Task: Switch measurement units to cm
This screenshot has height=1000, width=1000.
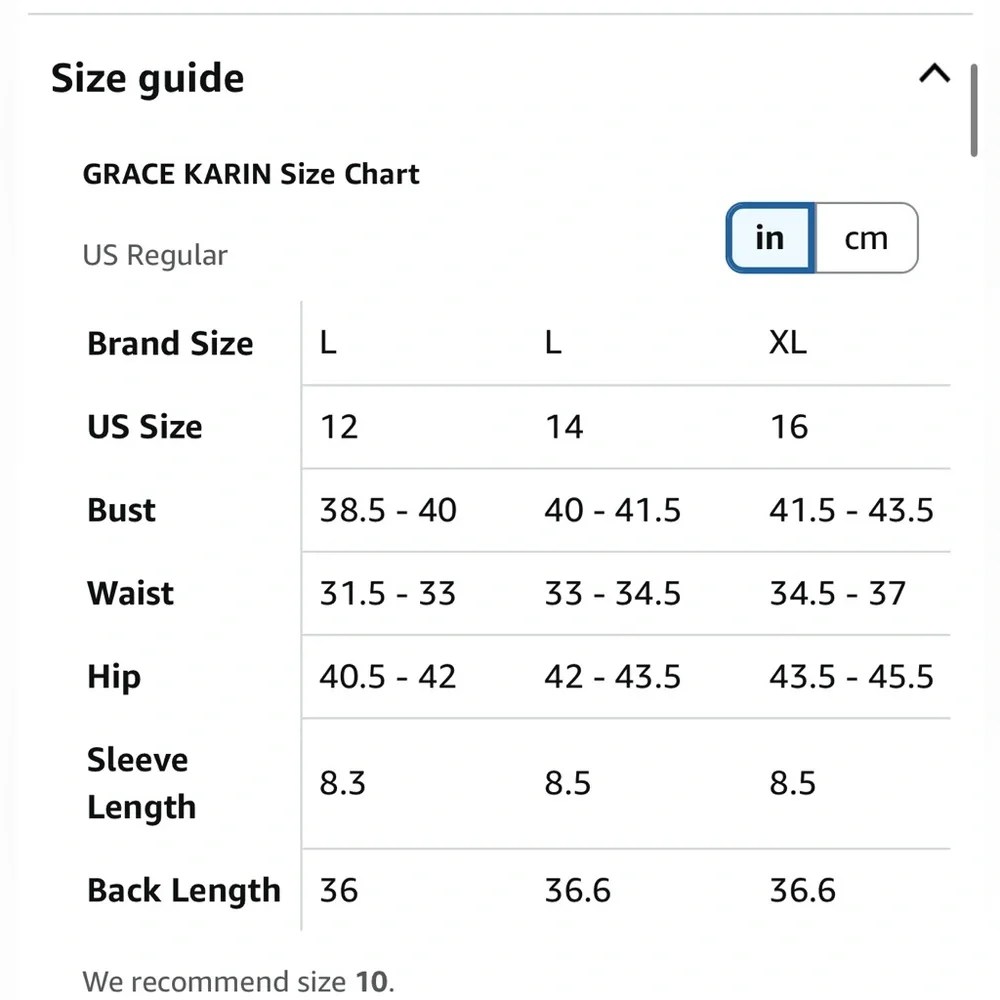Action: tap(866, 238)
